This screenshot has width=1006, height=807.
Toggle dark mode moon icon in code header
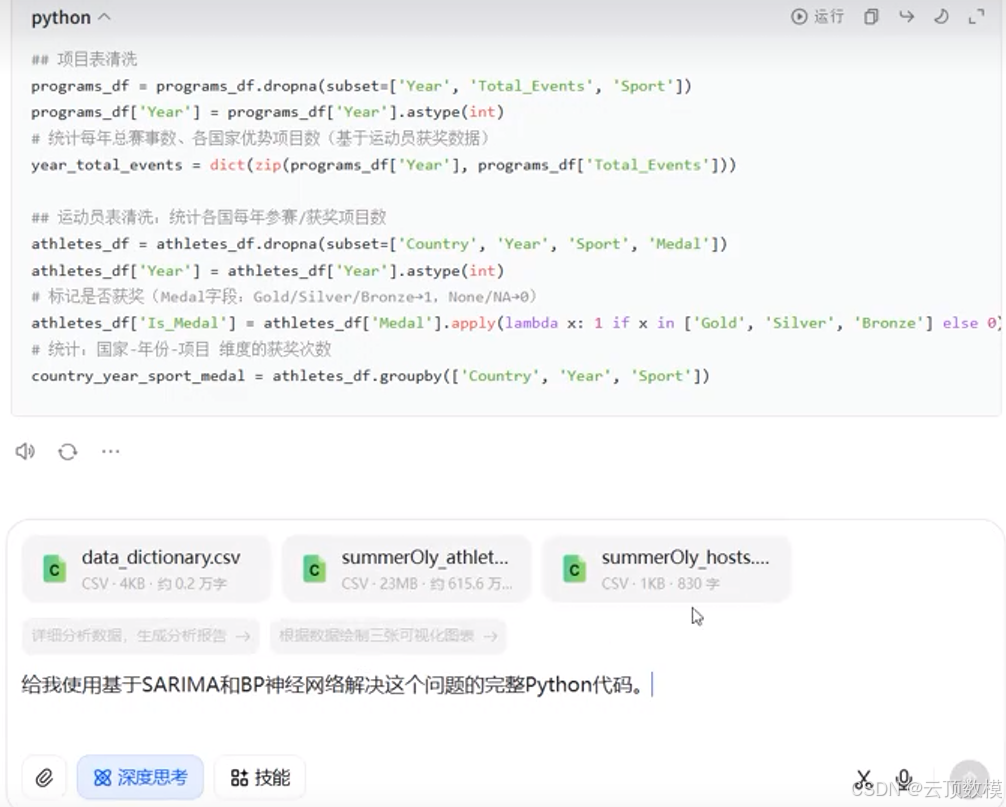[941, 17]
